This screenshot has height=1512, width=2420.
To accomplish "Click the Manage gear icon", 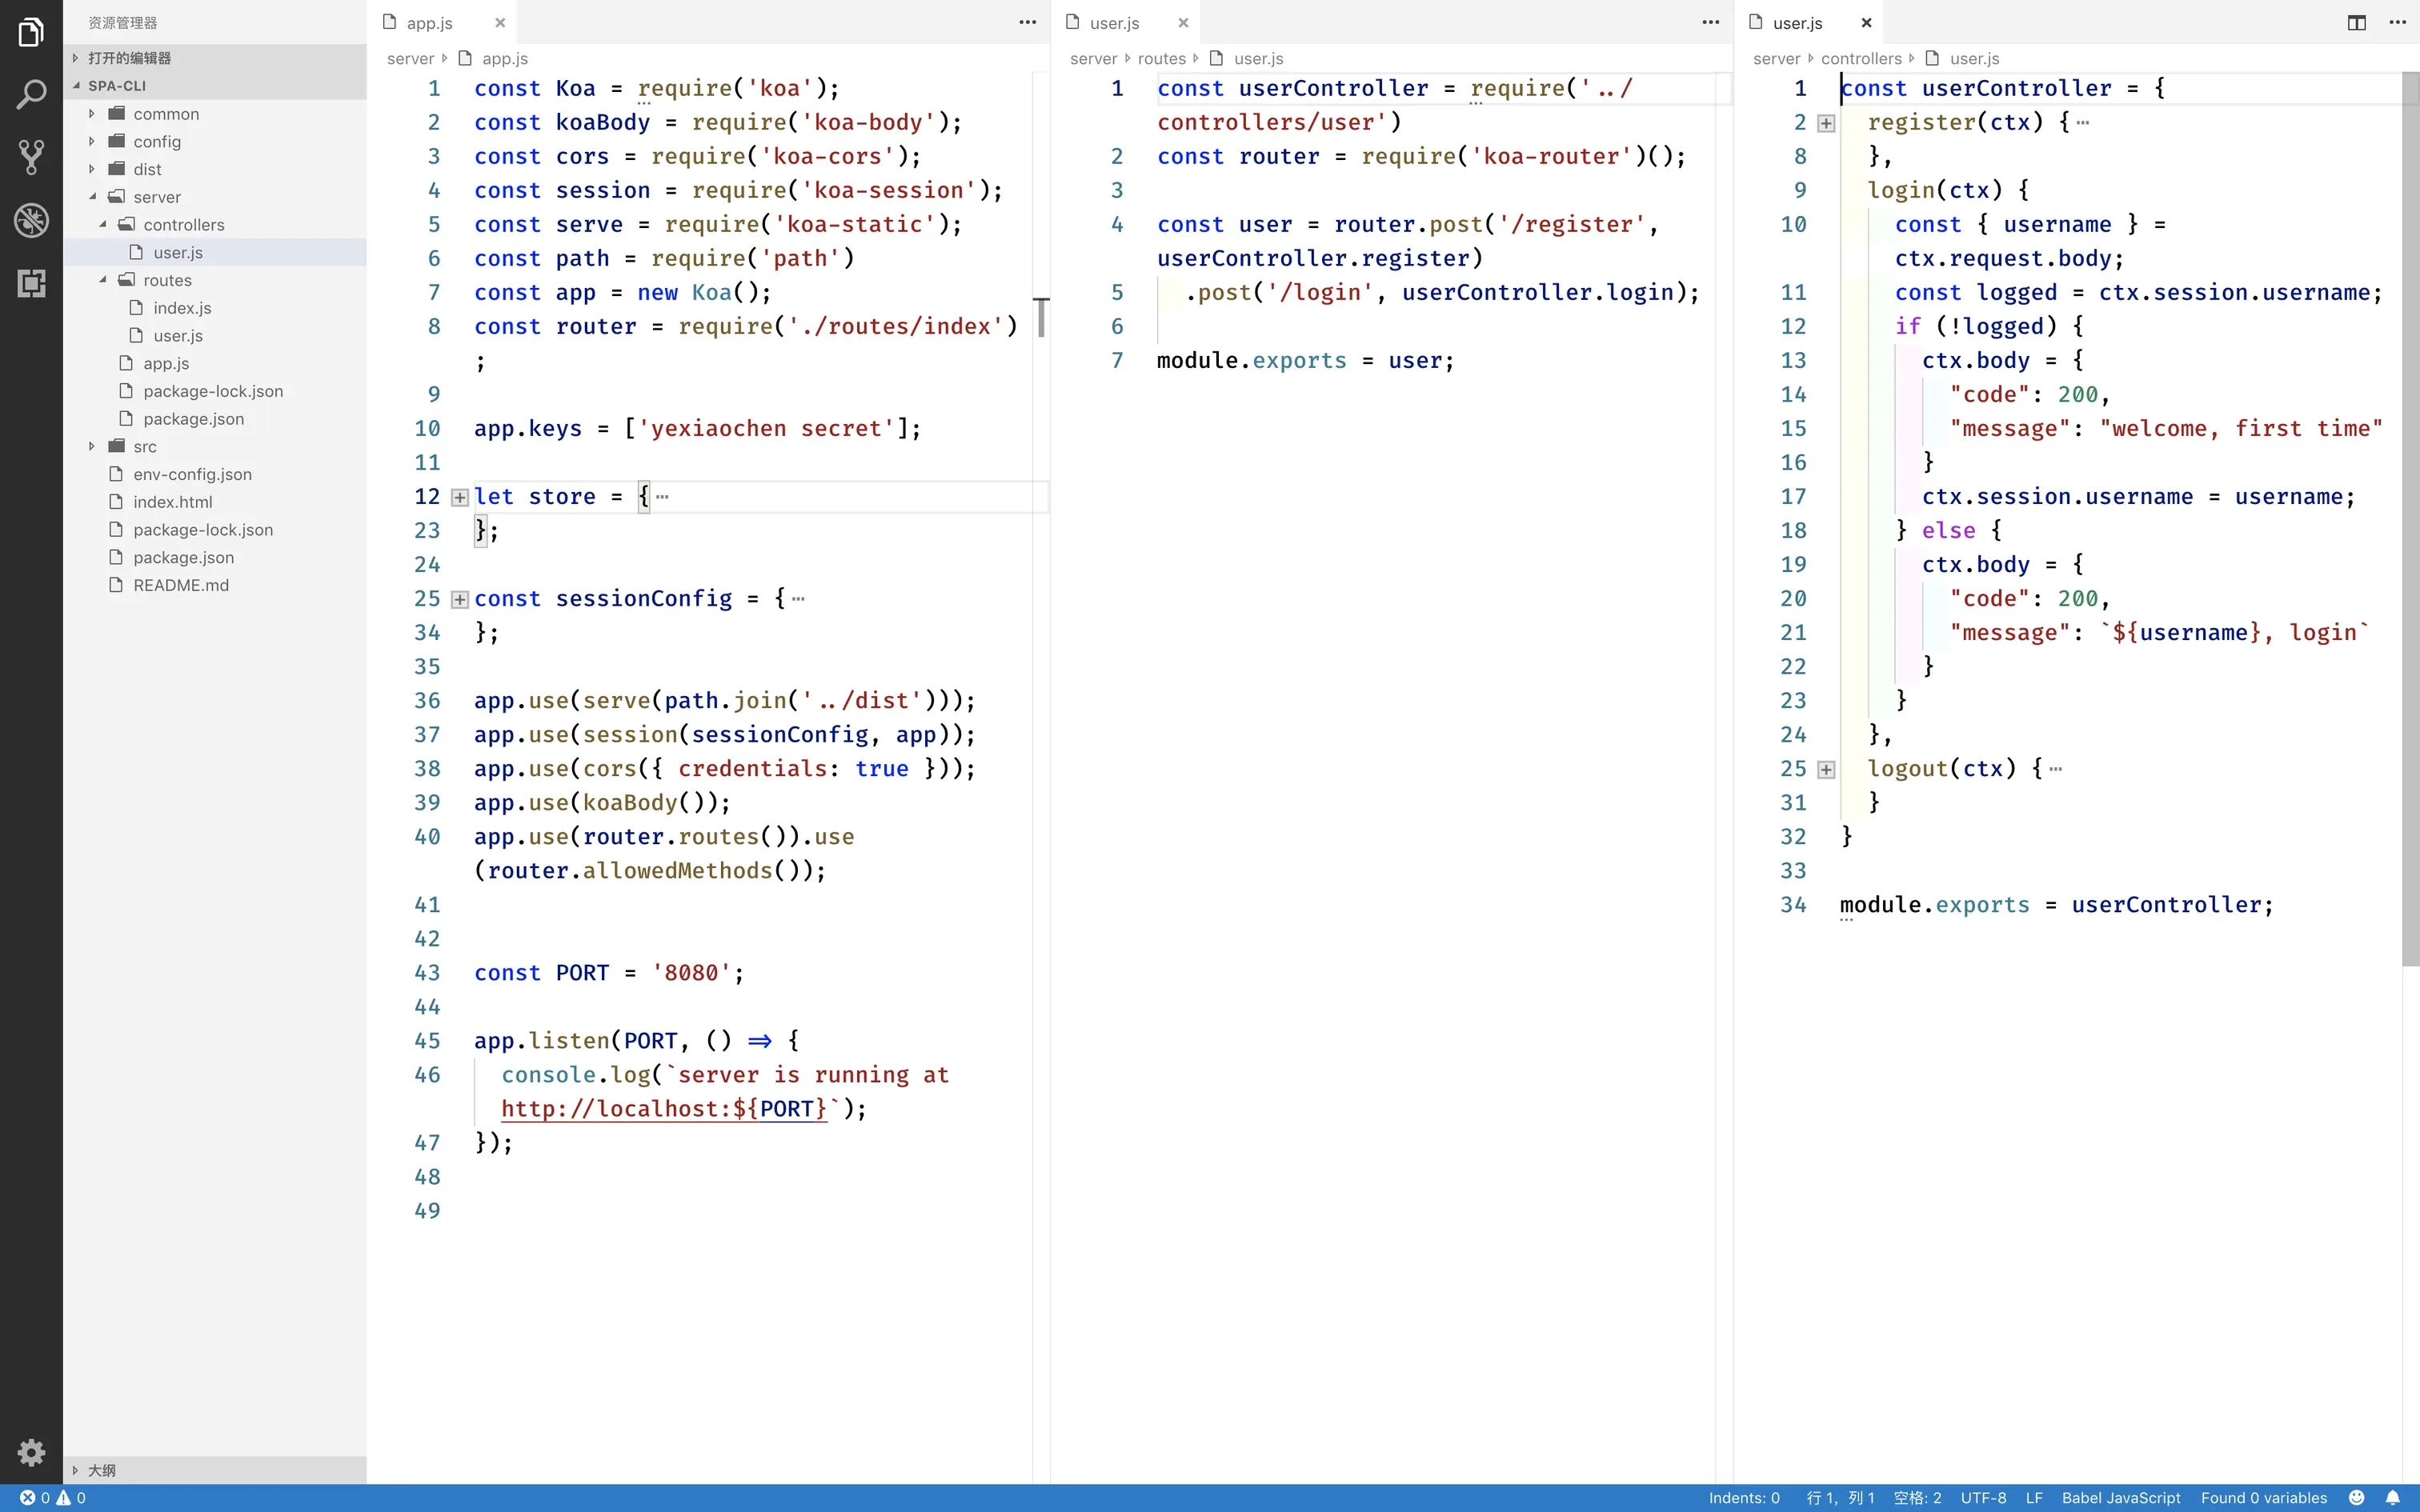I will [31, 1452].
